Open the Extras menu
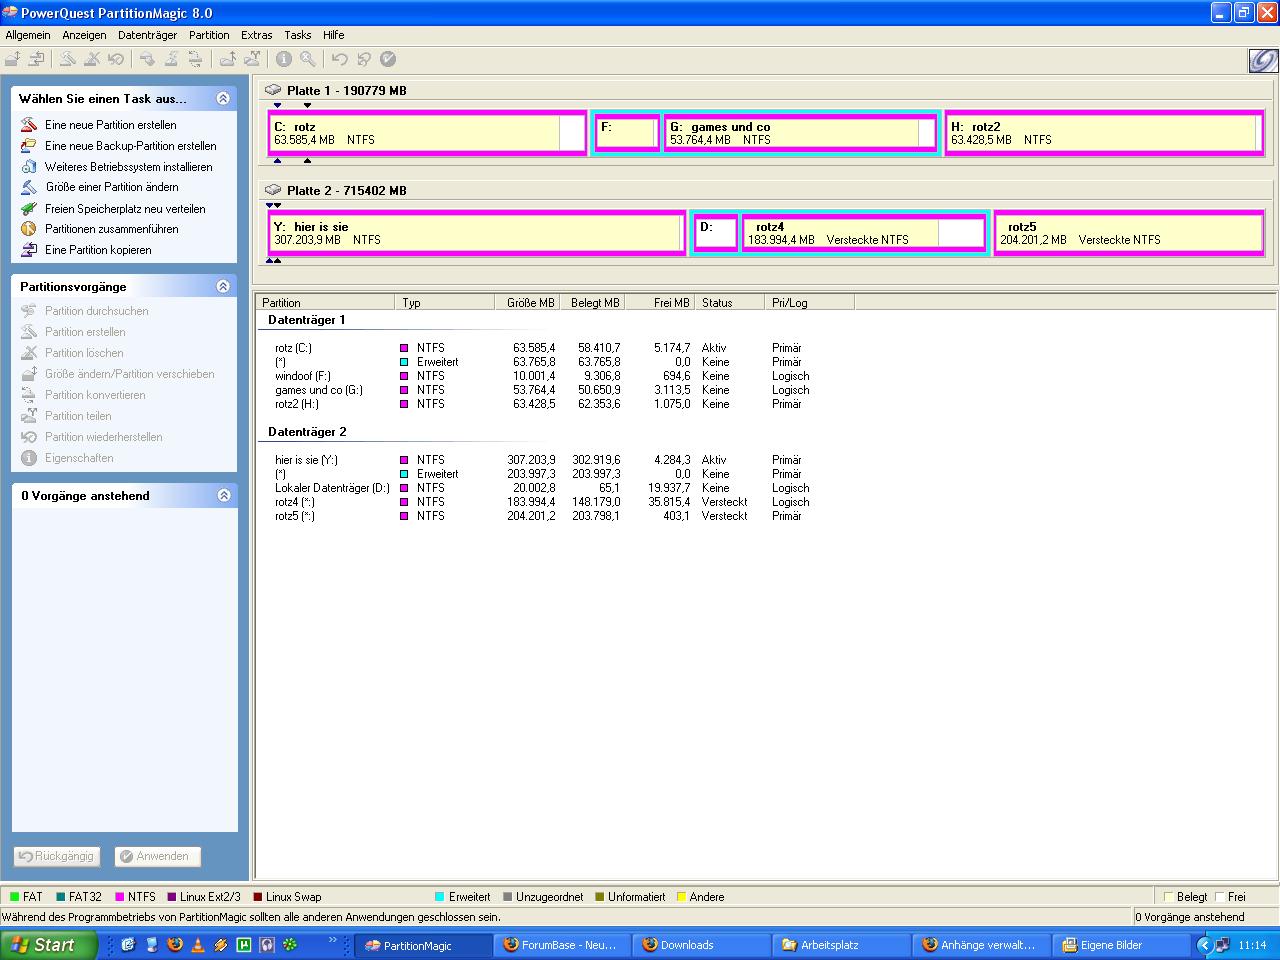This screenshot has width=1280, height=960. coord(256,35)
